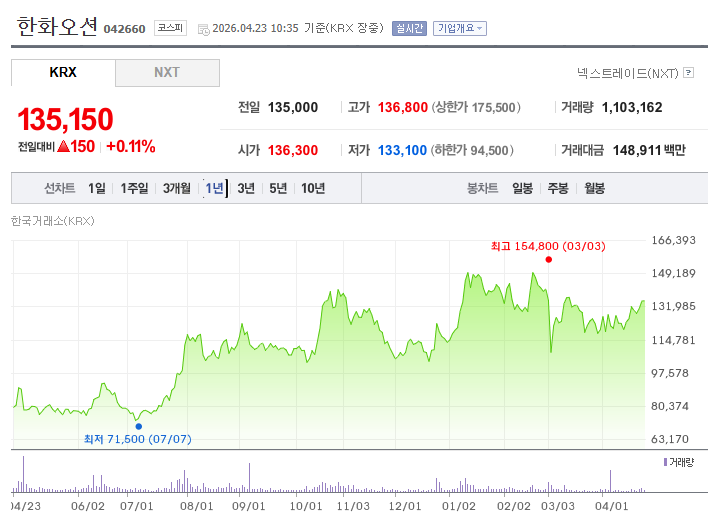Click the 01/02 date axis label
708x523 pixels.
pos(459,506)
